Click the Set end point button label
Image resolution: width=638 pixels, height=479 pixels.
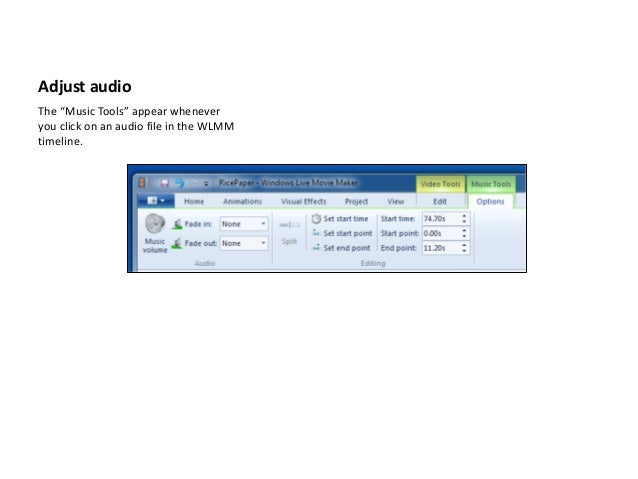[x=347, y=247]
